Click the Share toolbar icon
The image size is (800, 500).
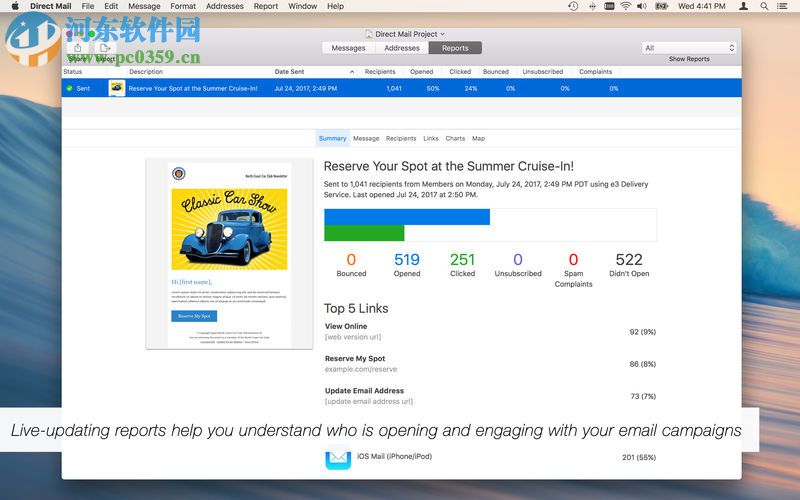78,47
